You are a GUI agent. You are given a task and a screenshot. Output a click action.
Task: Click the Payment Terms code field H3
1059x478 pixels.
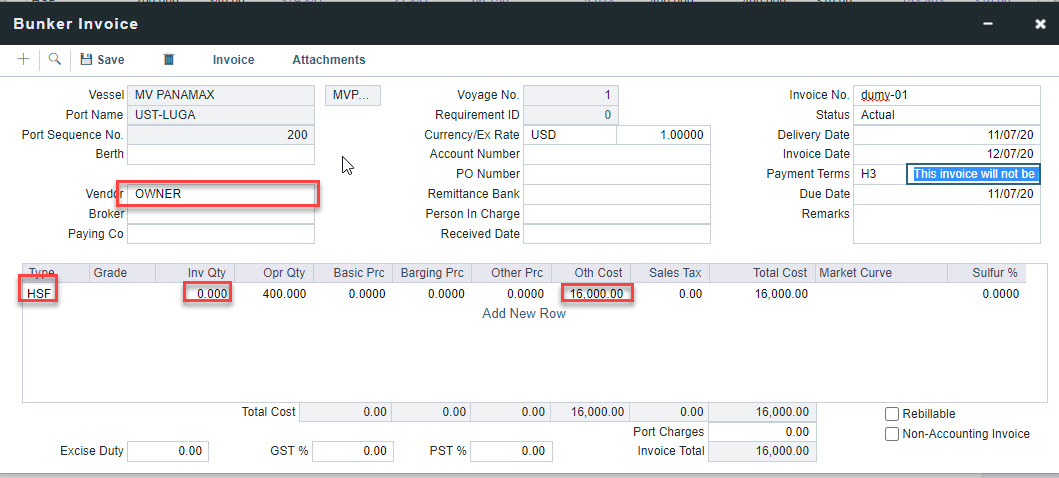pyautogui.click(x=879, y=174)
